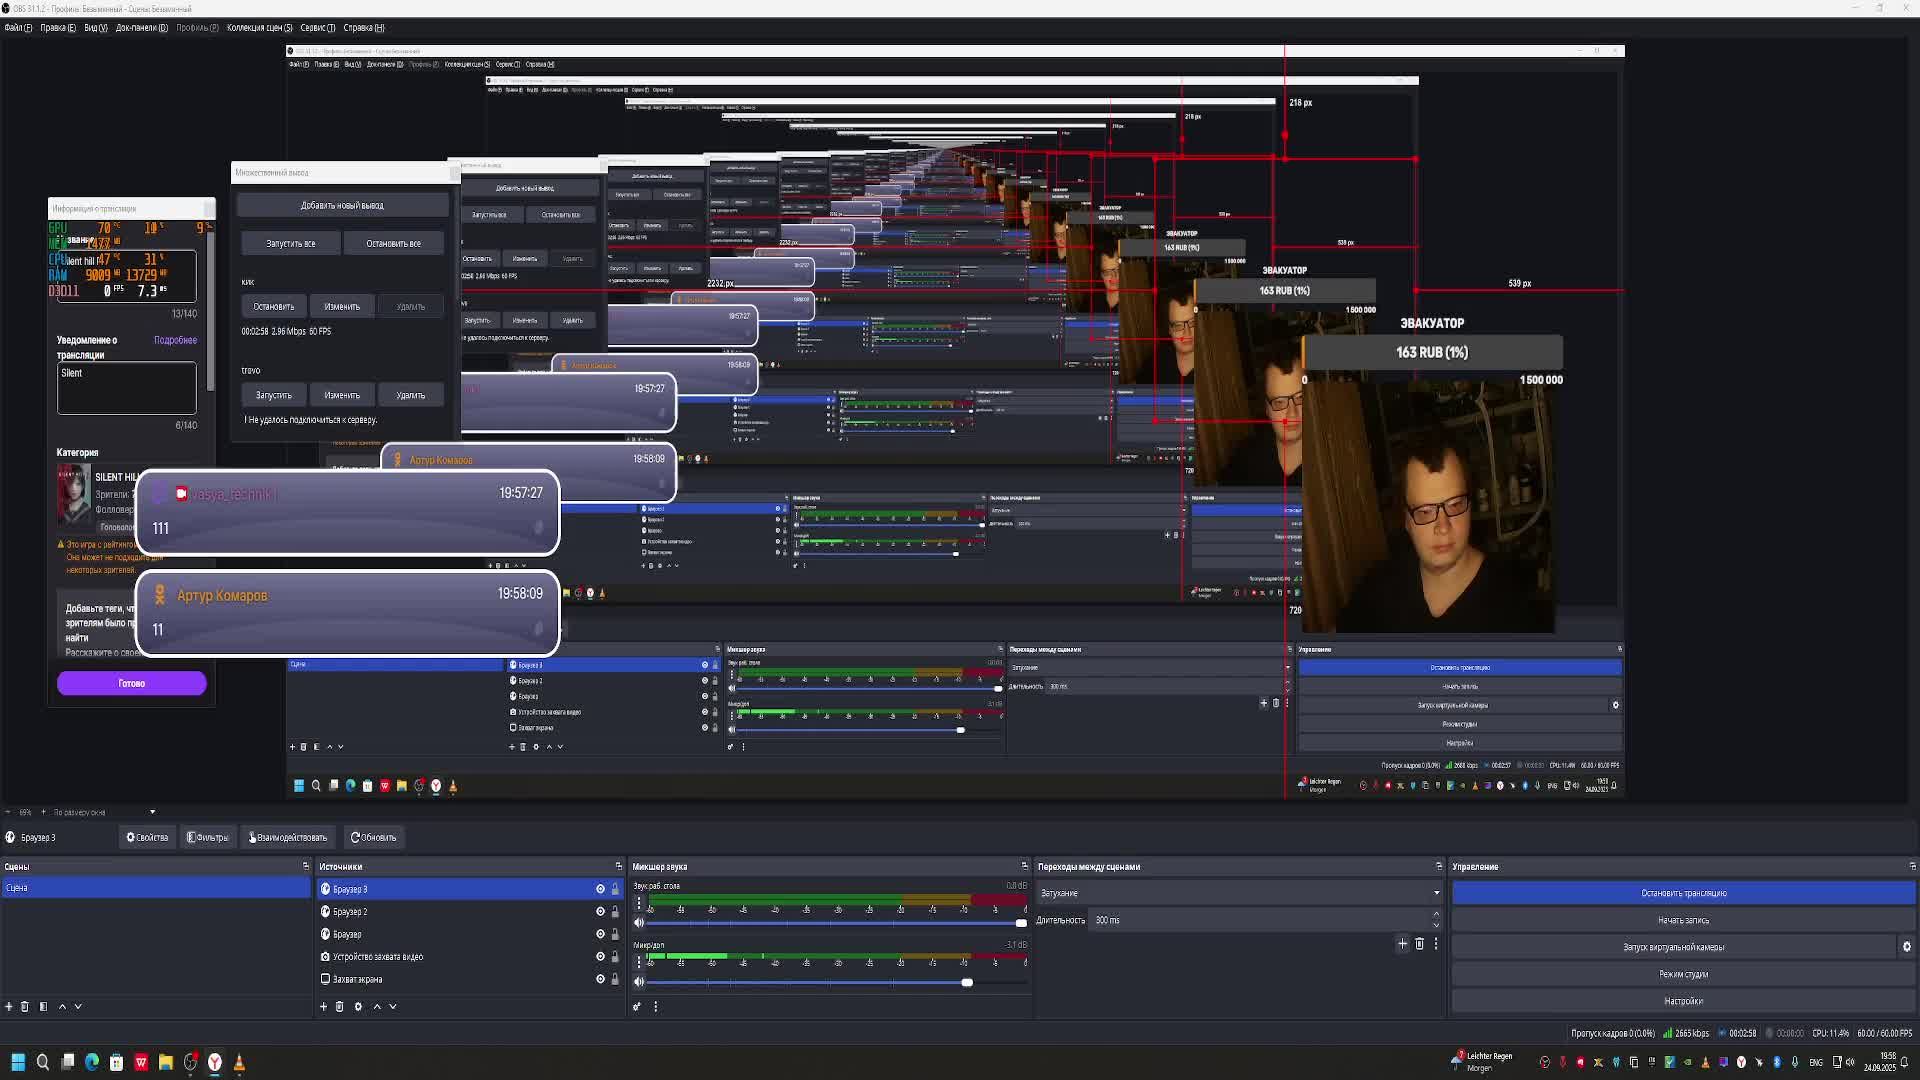
Task: Hide the Браузер 2 source via its eye icon
Action: [x=600, y=912]
